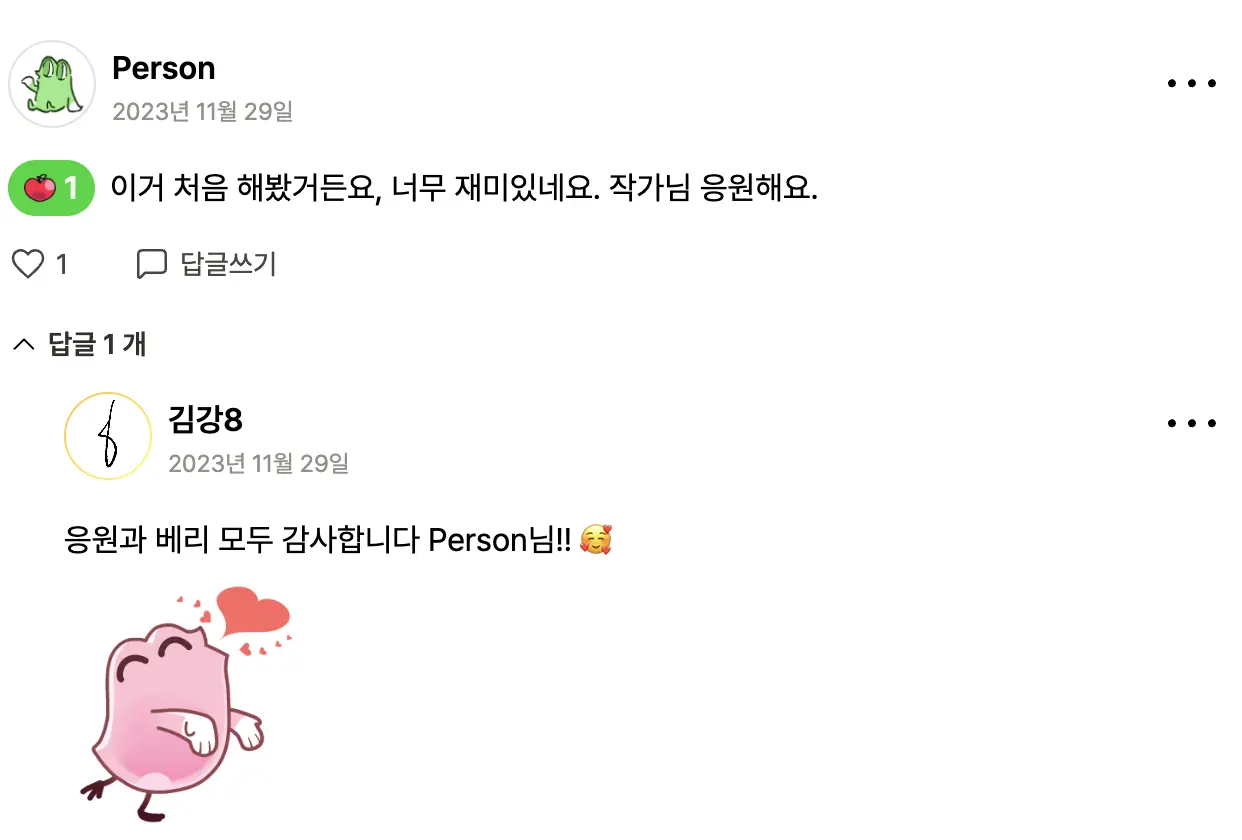Open the three-dot menu on 김강8's reply
The image size is (1242, 840).
coord(1192,424)
